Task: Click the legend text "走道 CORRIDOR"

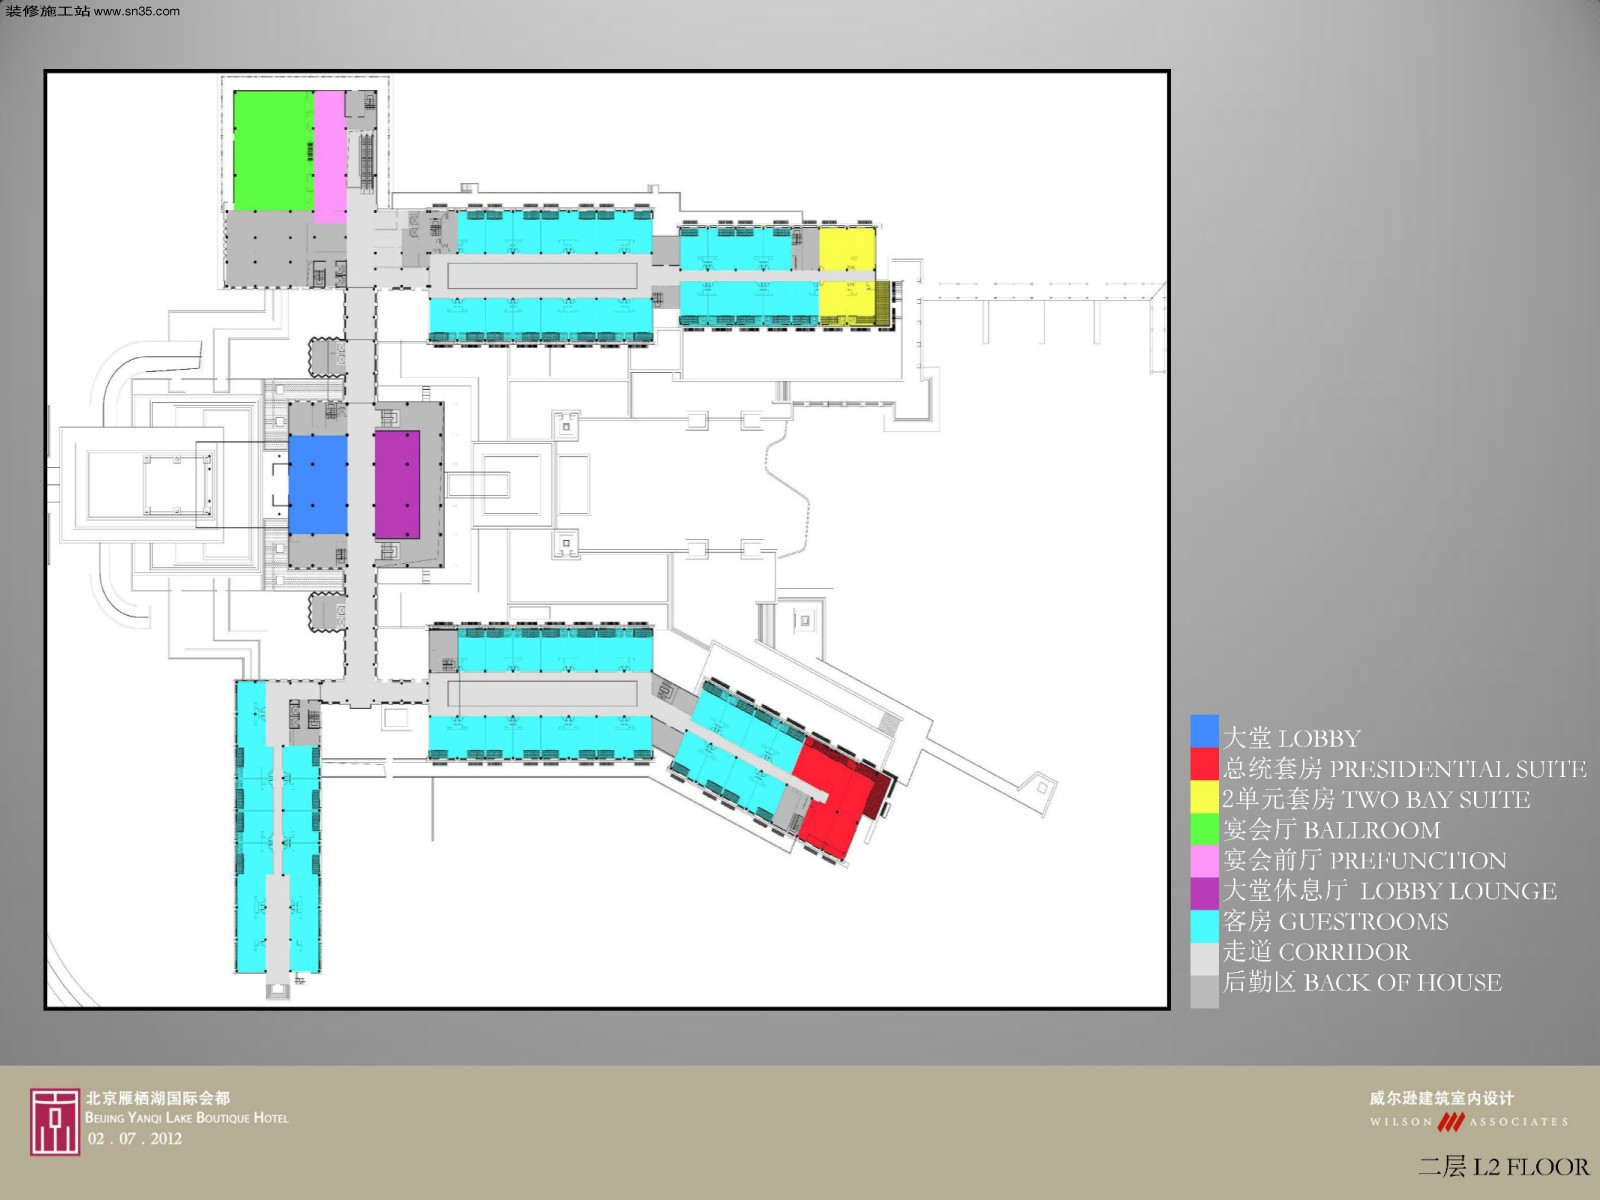Action: [1316, 952]
